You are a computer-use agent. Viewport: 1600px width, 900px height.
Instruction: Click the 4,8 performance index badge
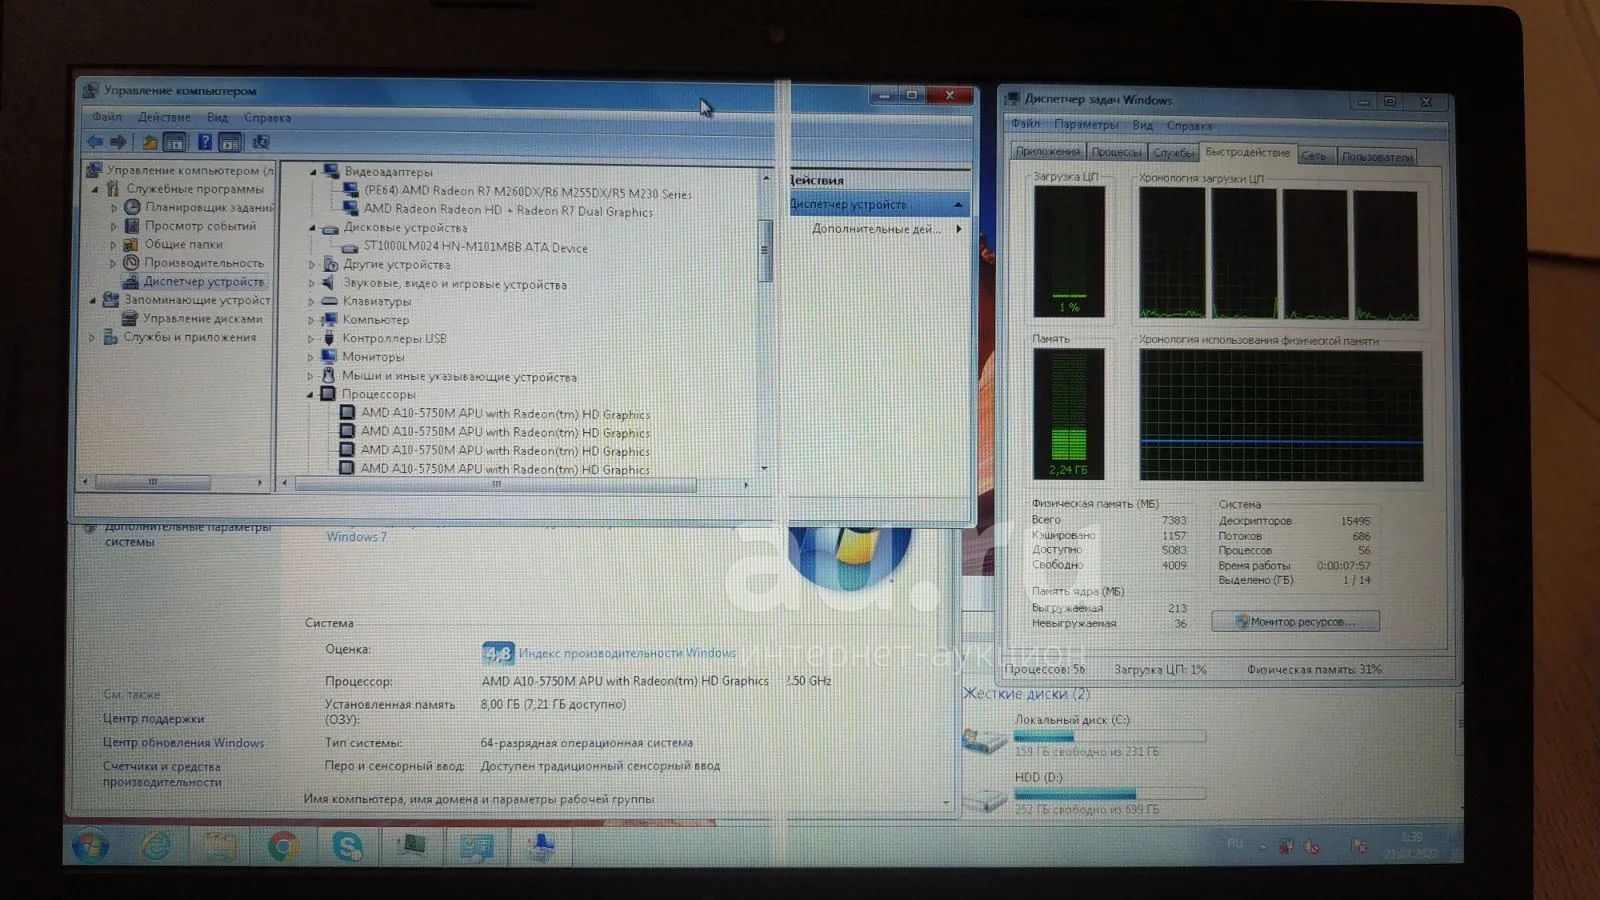pyautogui.click(x=498, y=653)
